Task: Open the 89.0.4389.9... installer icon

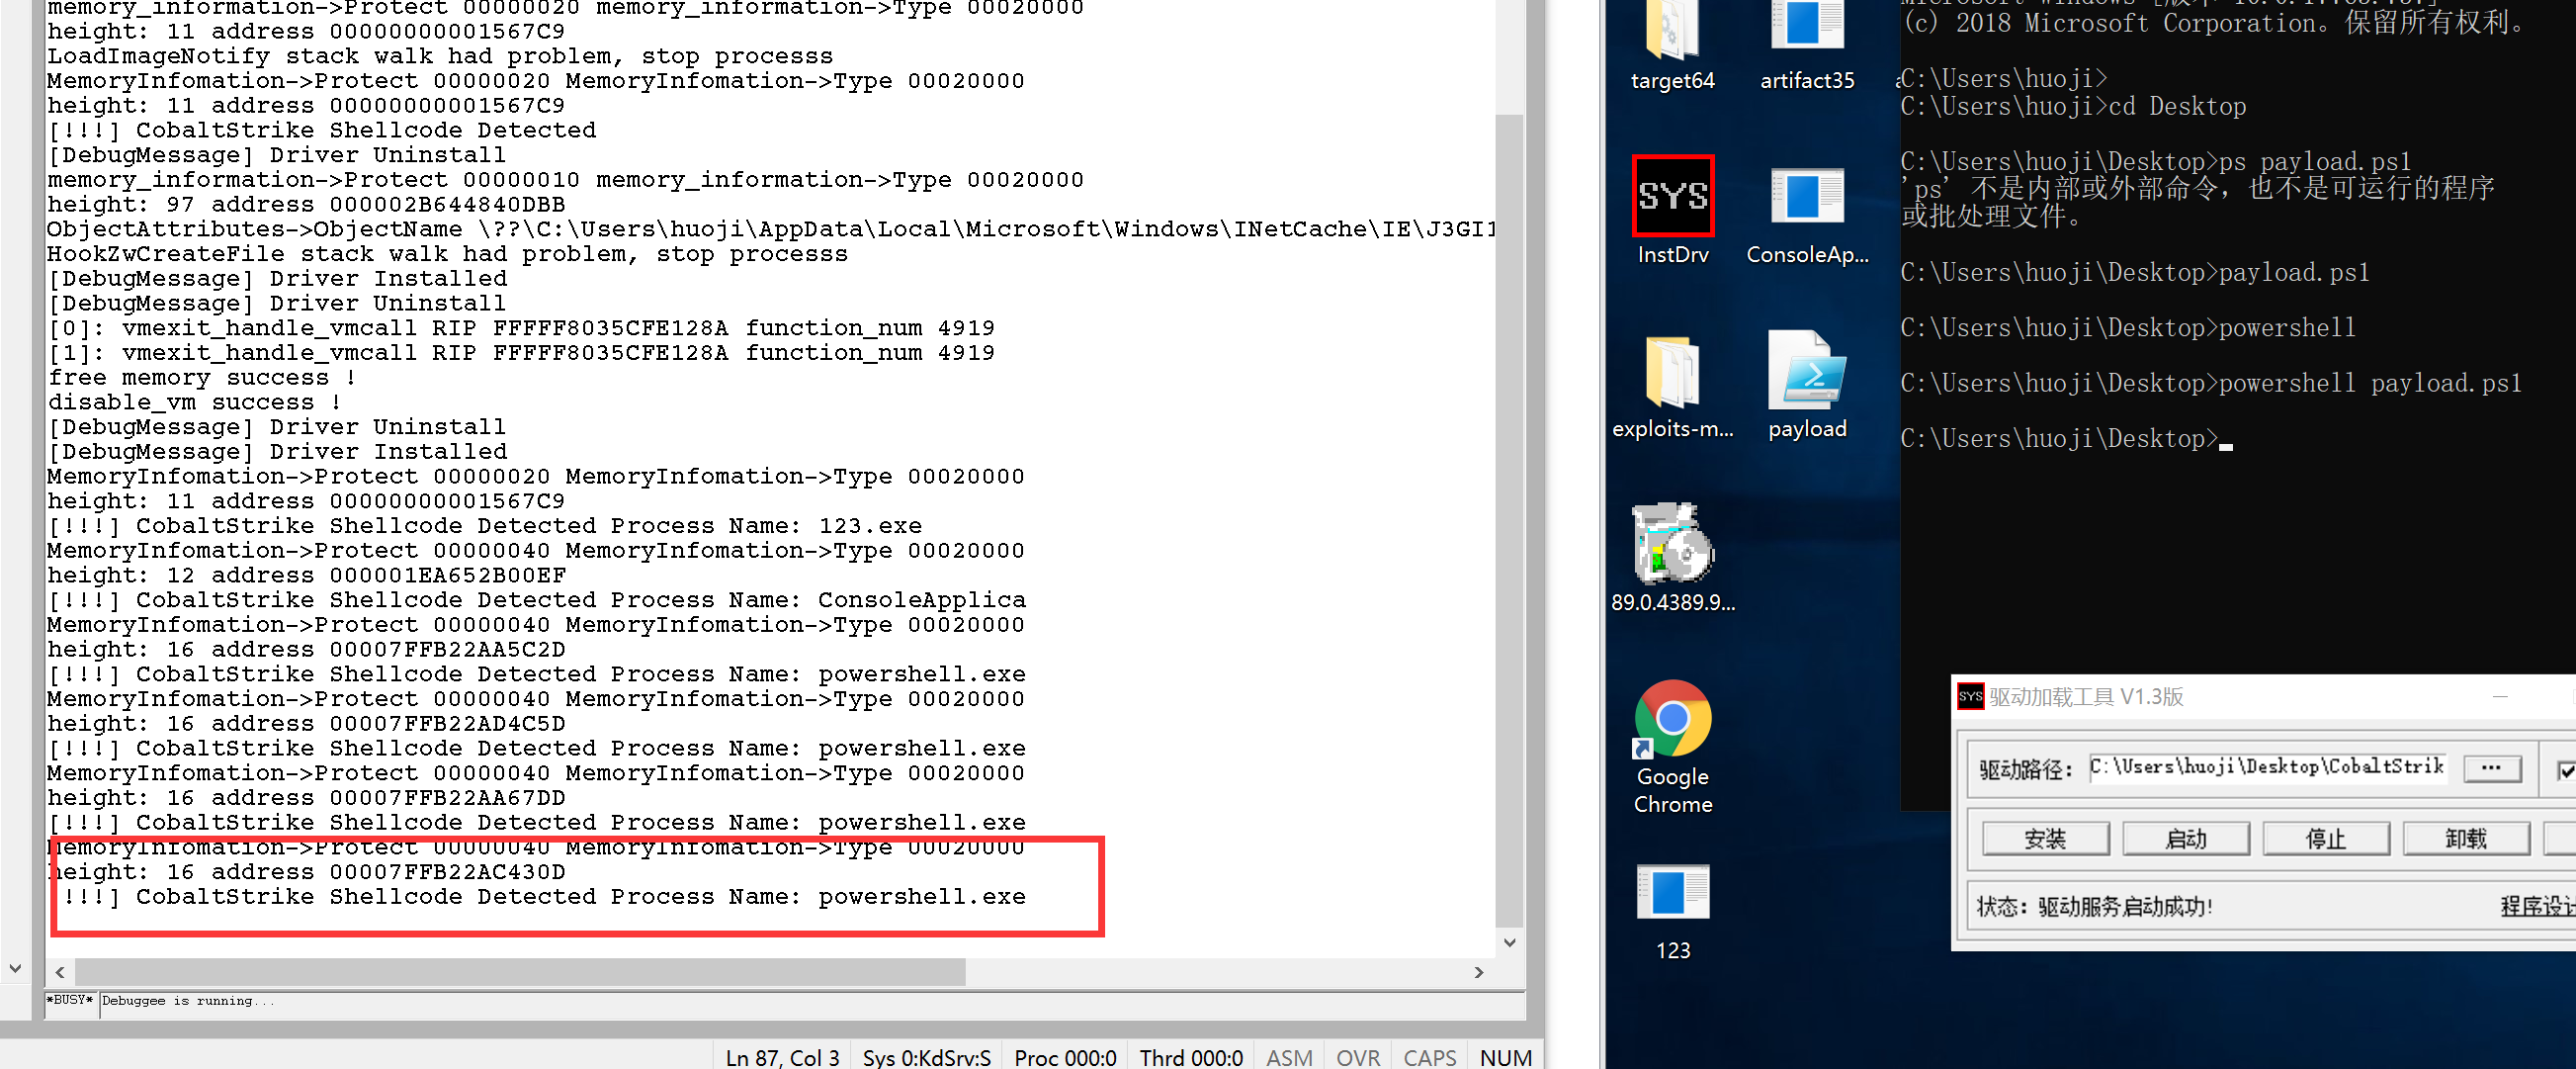Action: 1672,545
